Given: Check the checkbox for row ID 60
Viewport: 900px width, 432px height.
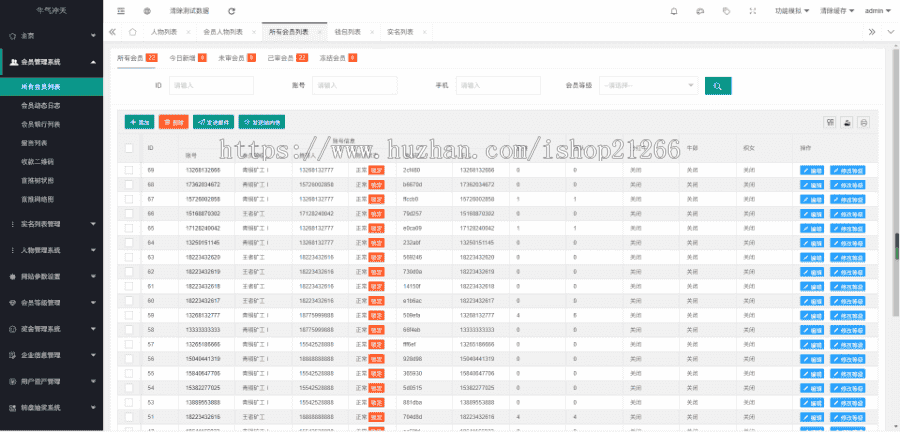Looking at the screenshot, I should 129,300.
